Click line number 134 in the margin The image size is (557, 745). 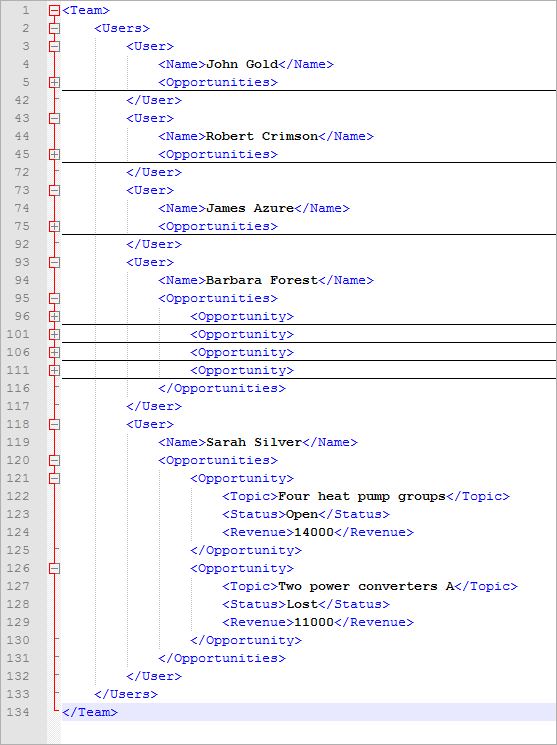pos(18,712)
